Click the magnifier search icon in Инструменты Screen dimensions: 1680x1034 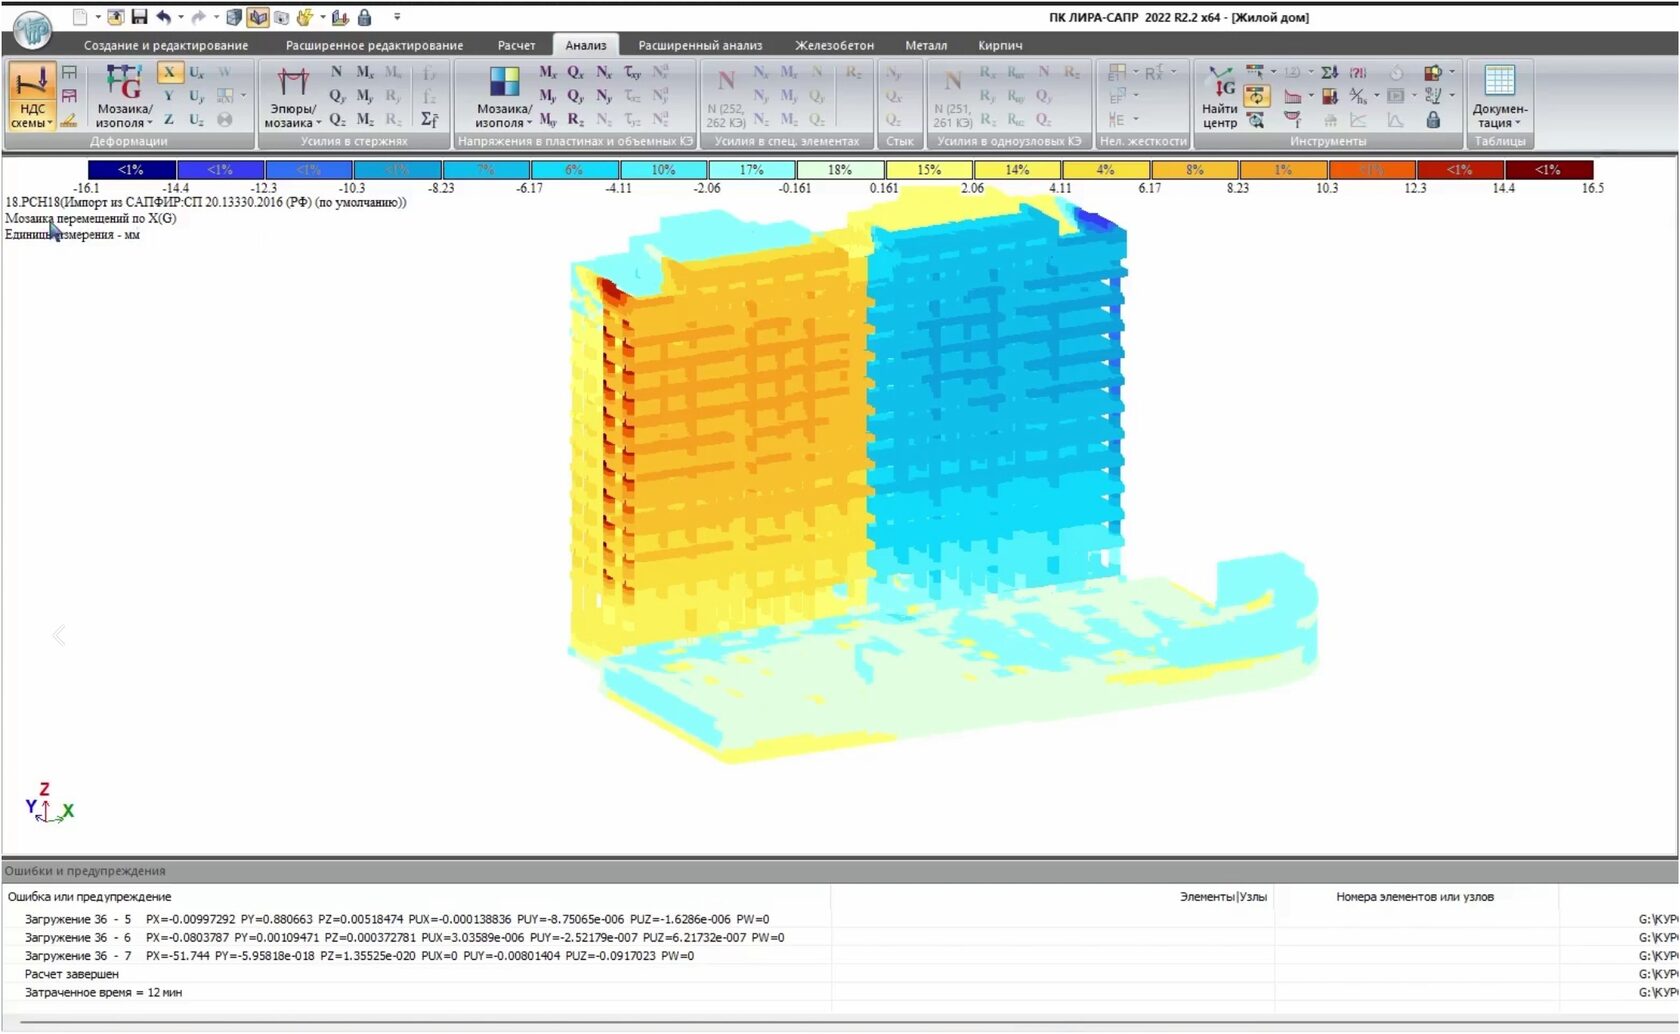click(x=1256, y=120)
